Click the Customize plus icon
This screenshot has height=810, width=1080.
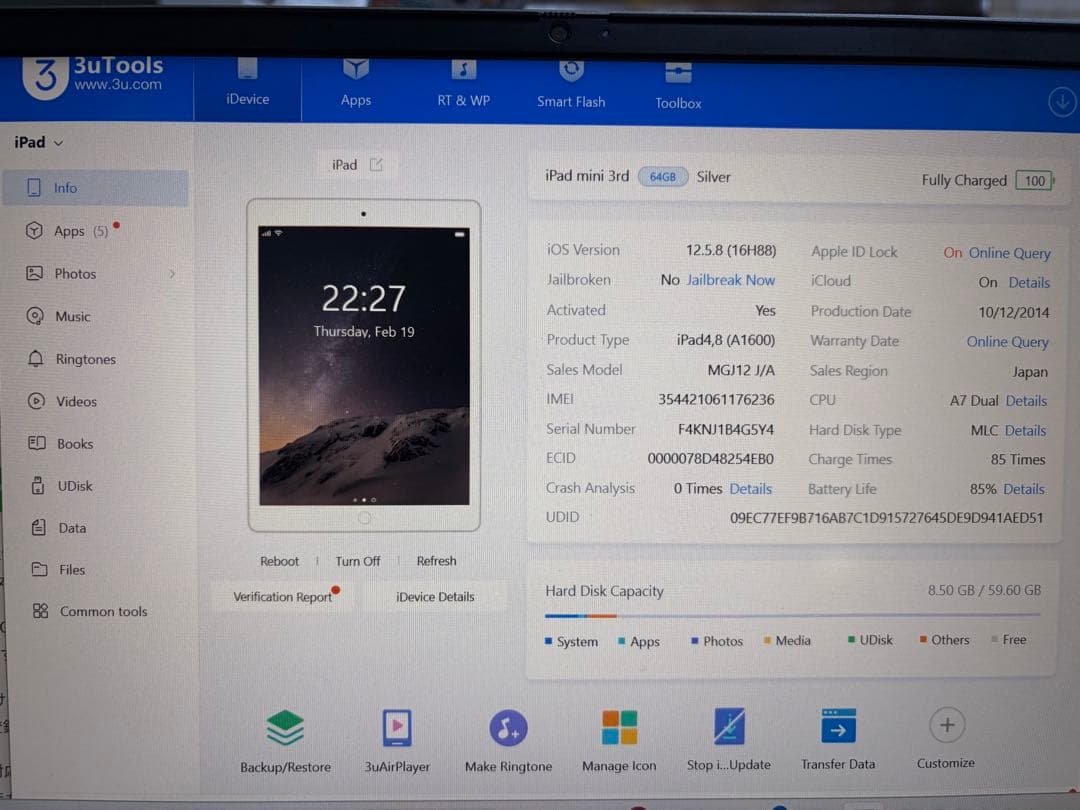(947, 725)
